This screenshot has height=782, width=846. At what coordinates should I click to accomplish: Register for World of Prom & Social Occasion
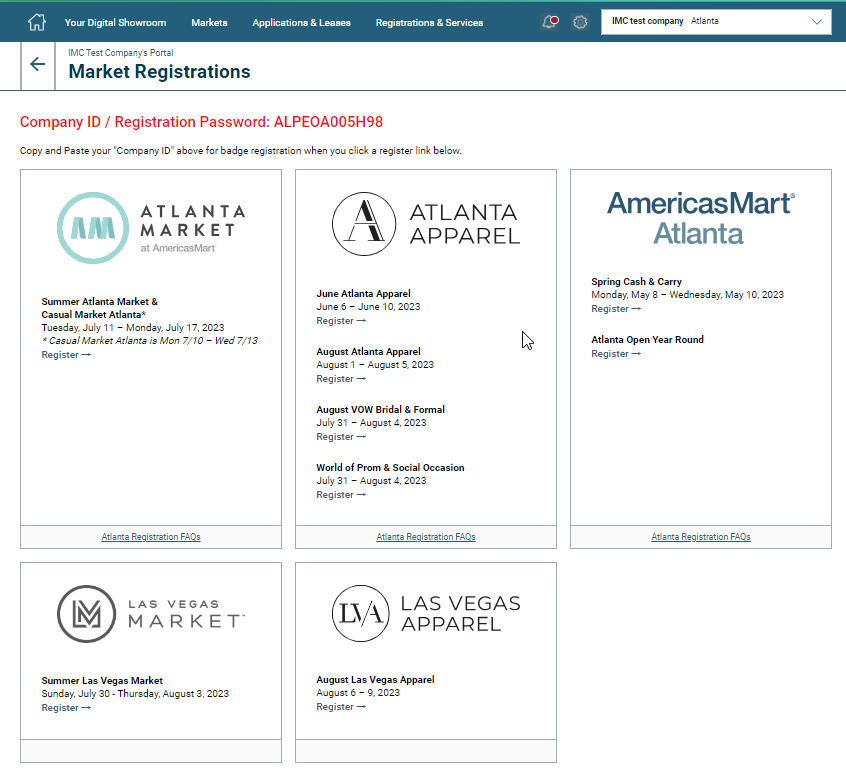point(341,495)
